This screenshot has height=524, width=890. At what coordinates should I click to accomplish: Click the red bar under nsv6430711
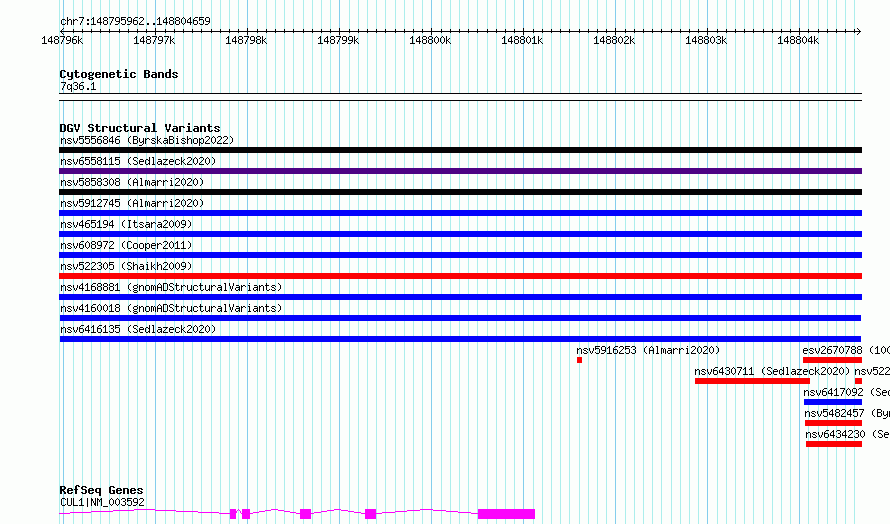(752, 382)
